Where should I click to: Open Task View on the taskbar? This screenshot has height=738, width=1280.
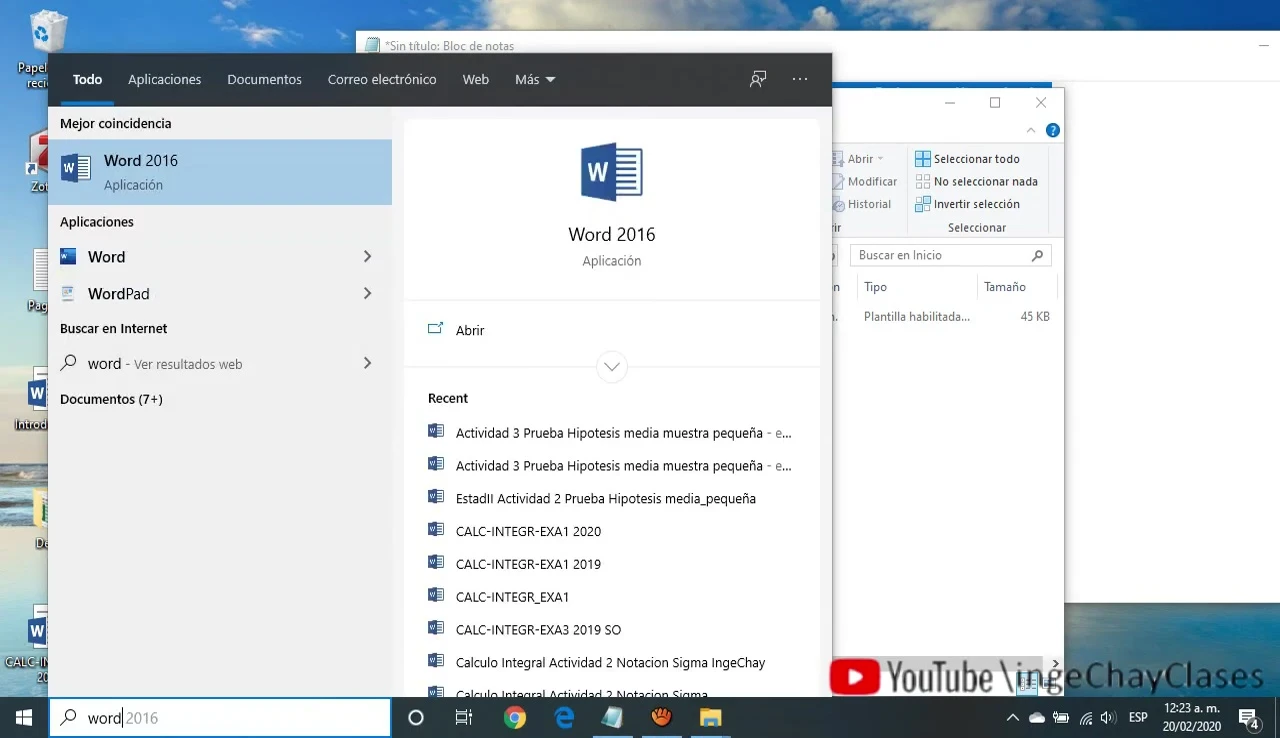464,717
